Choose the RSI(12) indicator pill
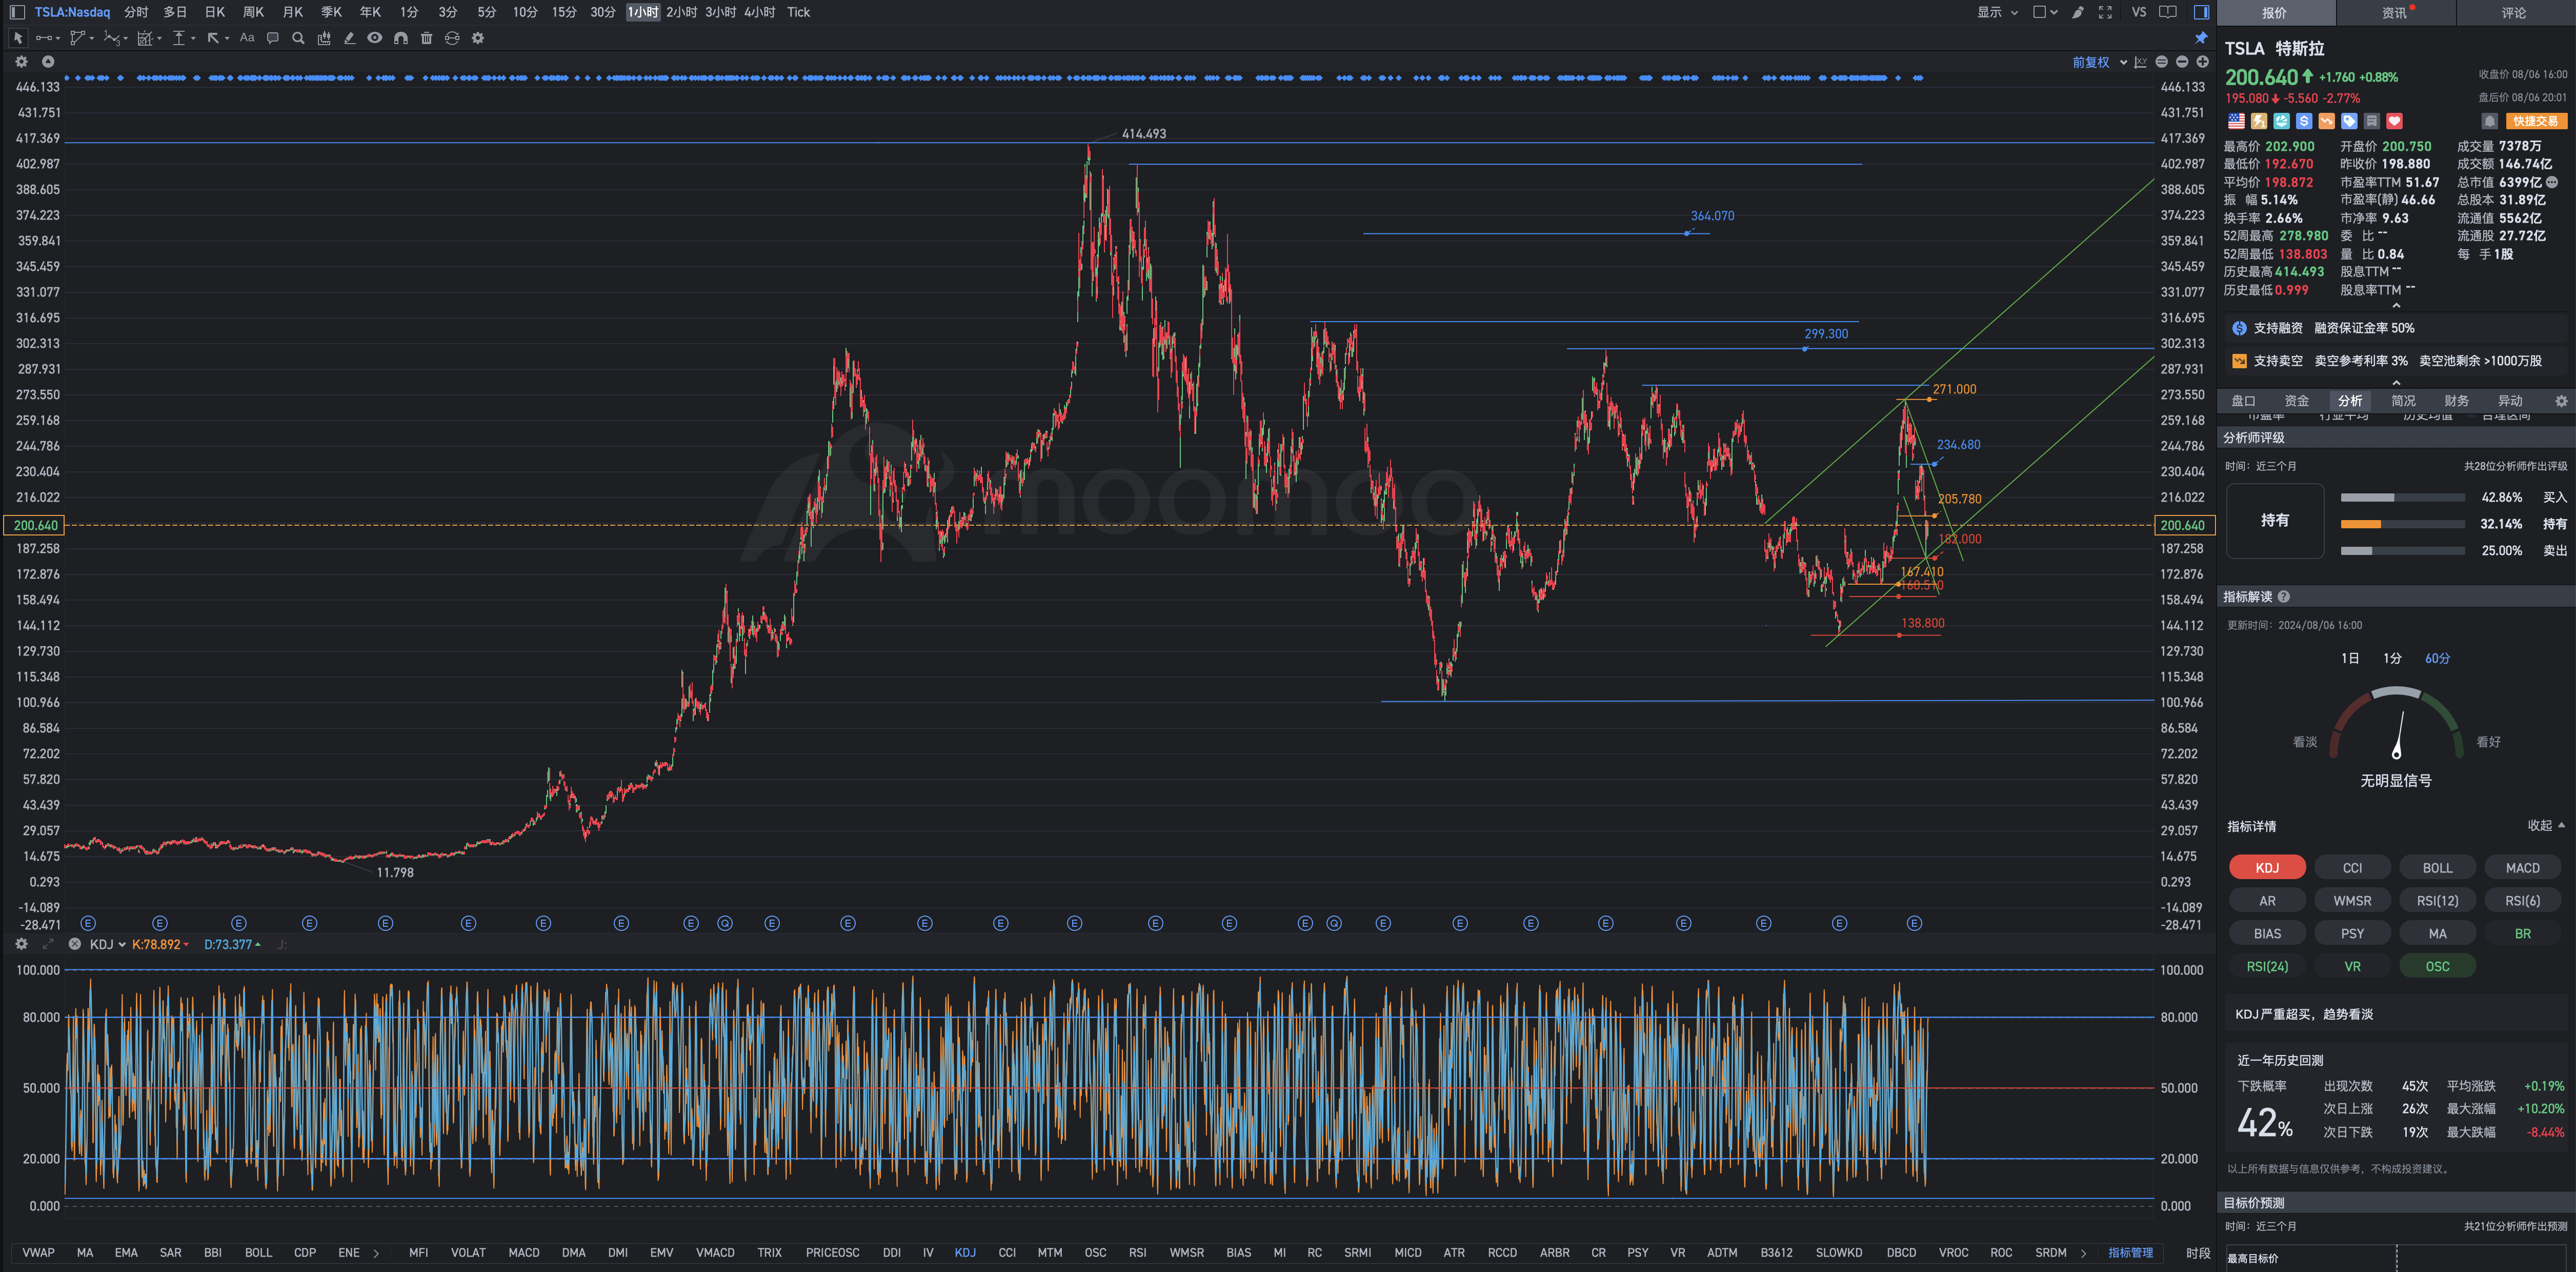Screen dimensions: 2576x1272 (x=2437, y=901)
